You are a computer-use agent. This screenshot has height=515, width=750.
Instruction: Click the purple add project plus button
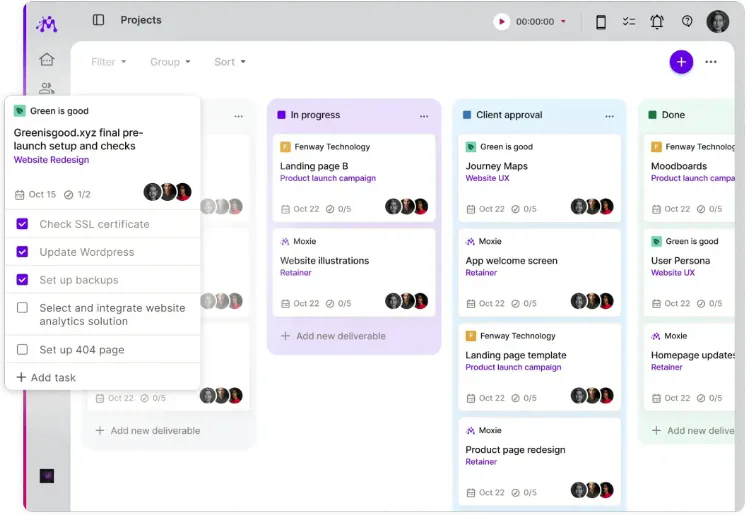pos(681,62)
